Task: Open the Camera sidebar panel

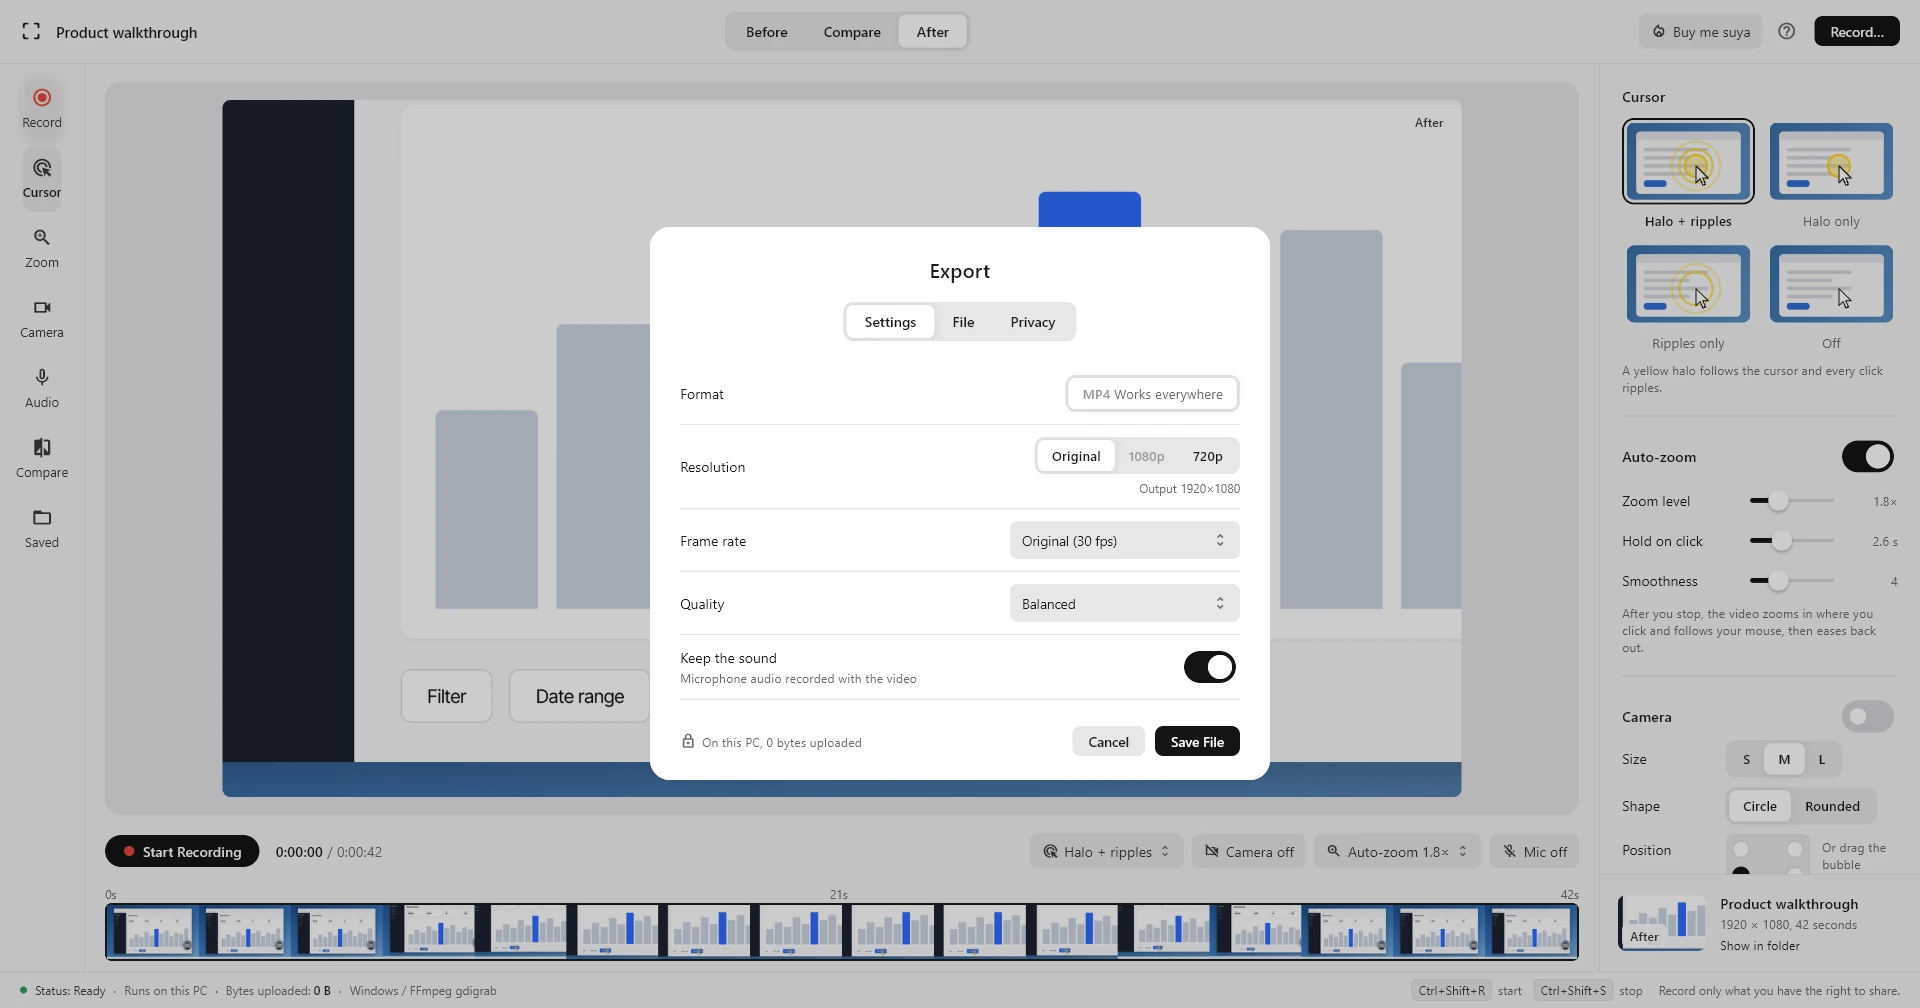Action: point(42,318)
